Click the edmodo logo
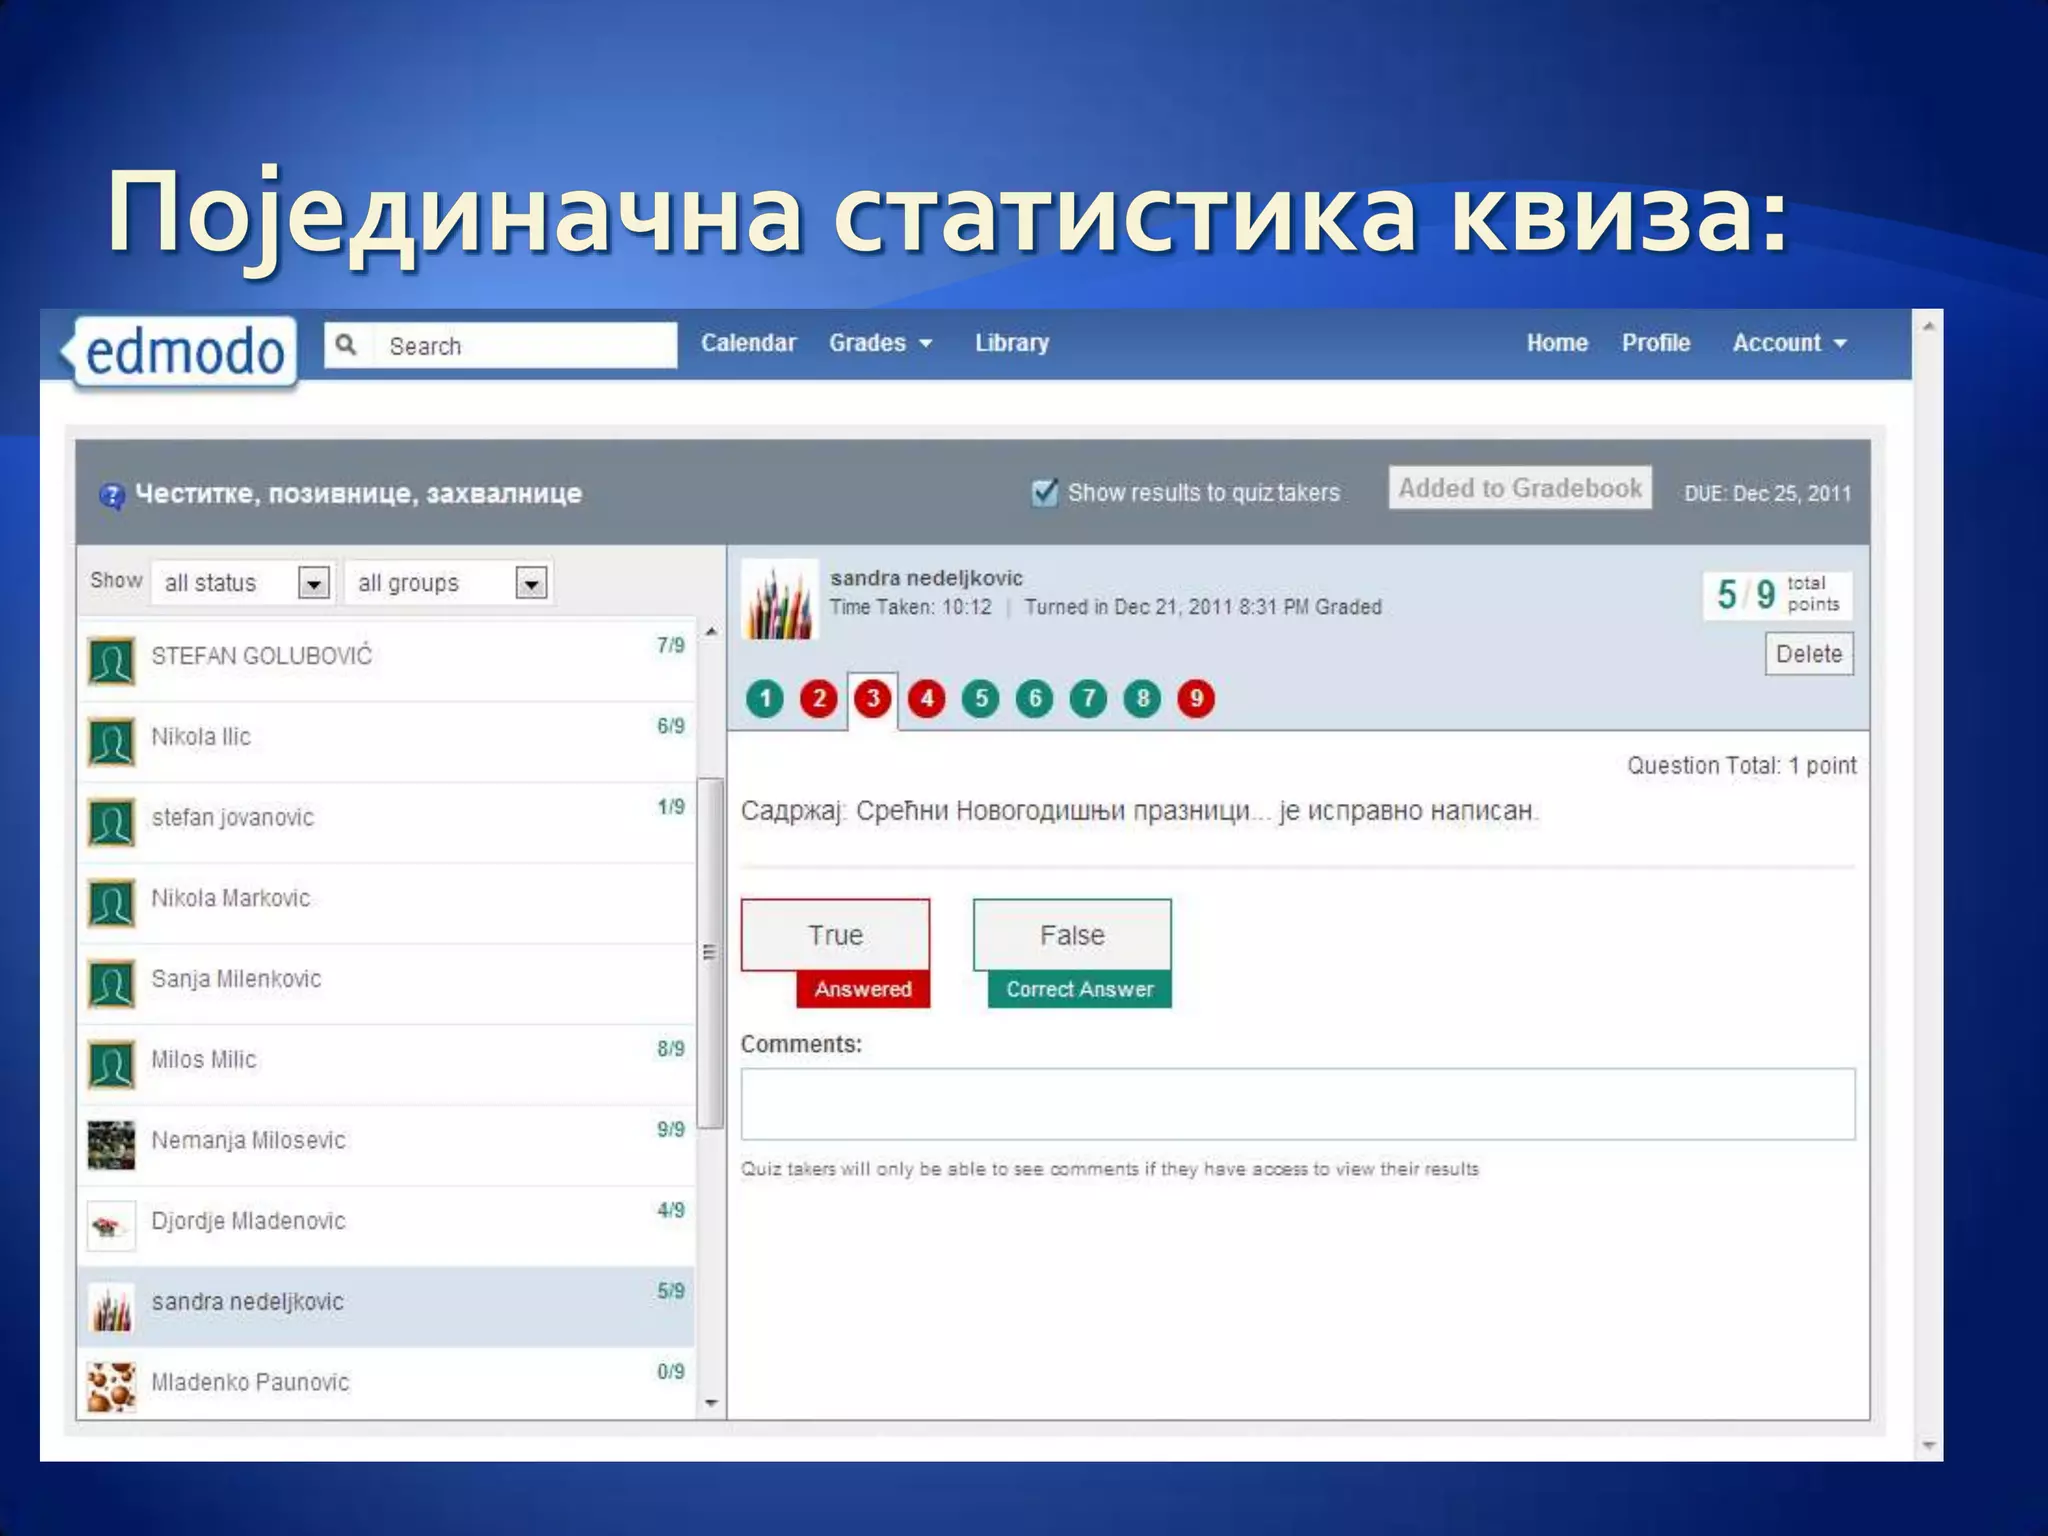 point(185,352)
